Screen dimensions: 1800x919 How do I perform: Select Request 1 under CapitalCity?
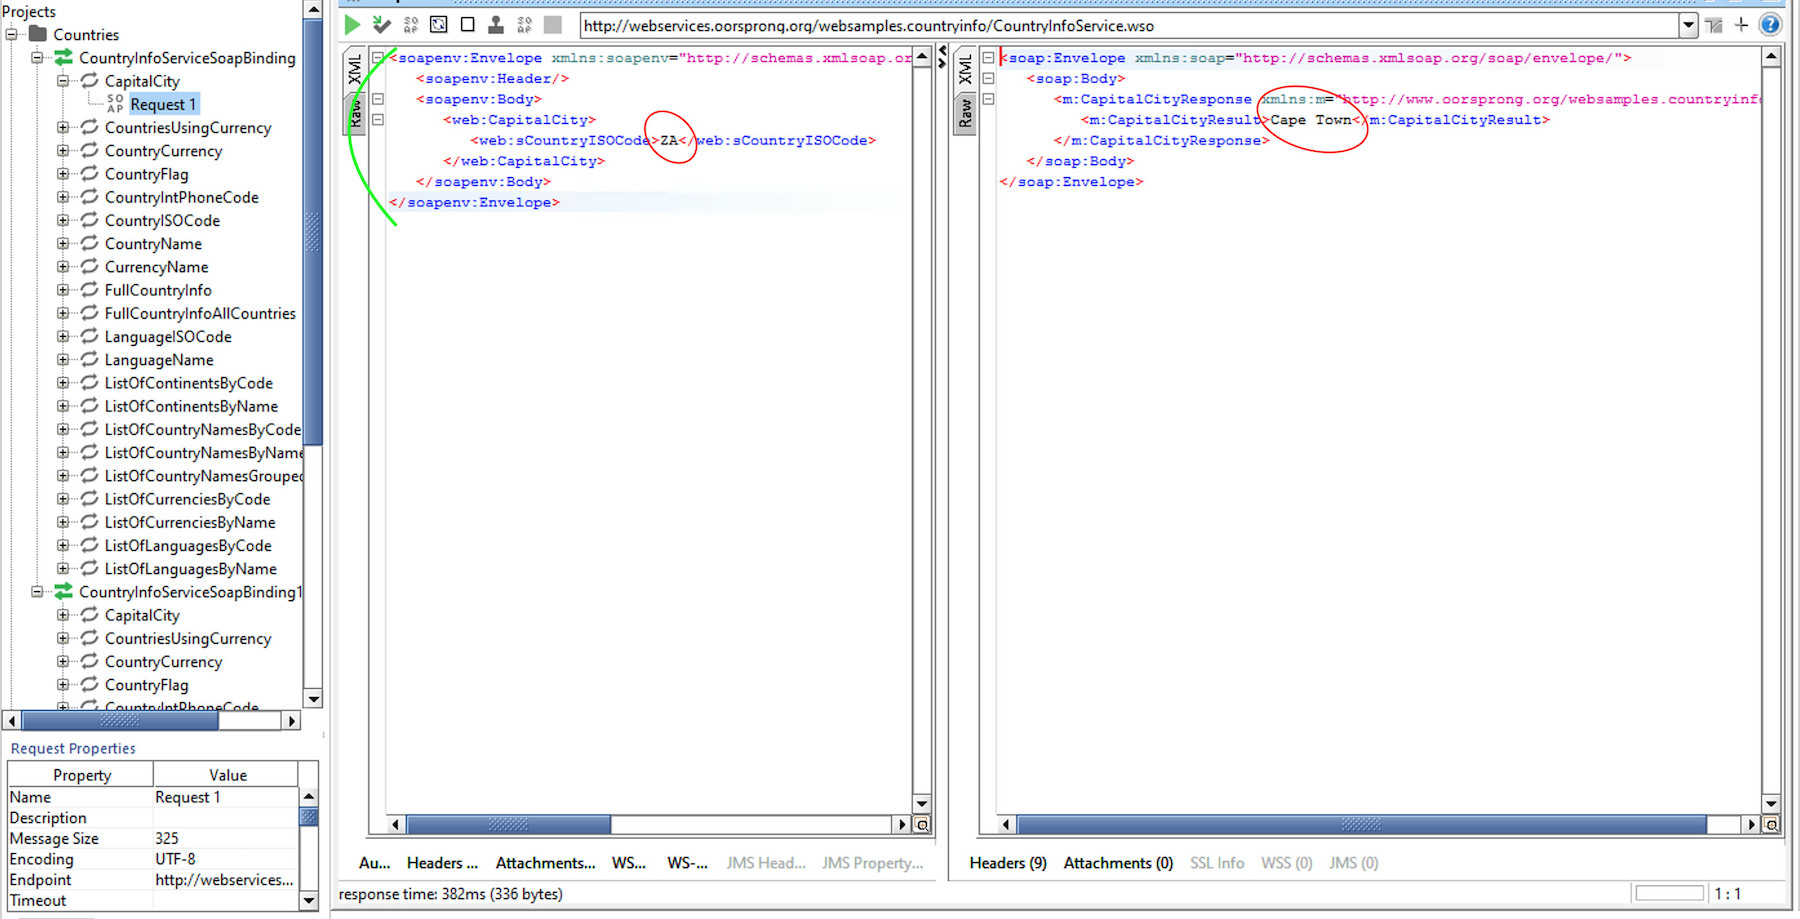(x=163, y=105)
